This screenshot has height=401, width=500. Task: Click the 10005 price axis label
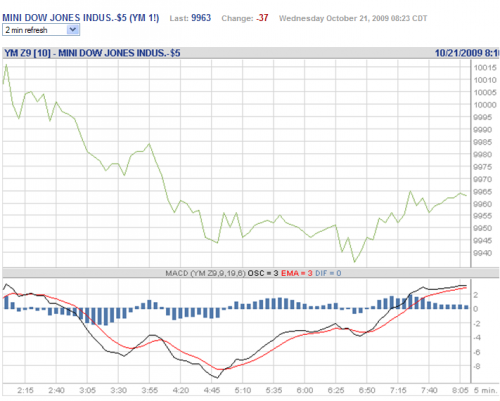[x=485, y=92]
